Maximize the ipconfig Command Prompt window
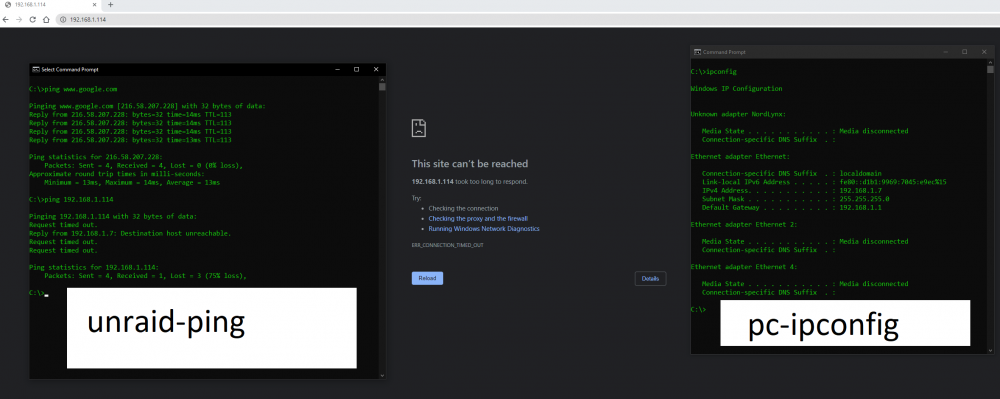This screenshot has width=1000, height=399. [965, 52]
